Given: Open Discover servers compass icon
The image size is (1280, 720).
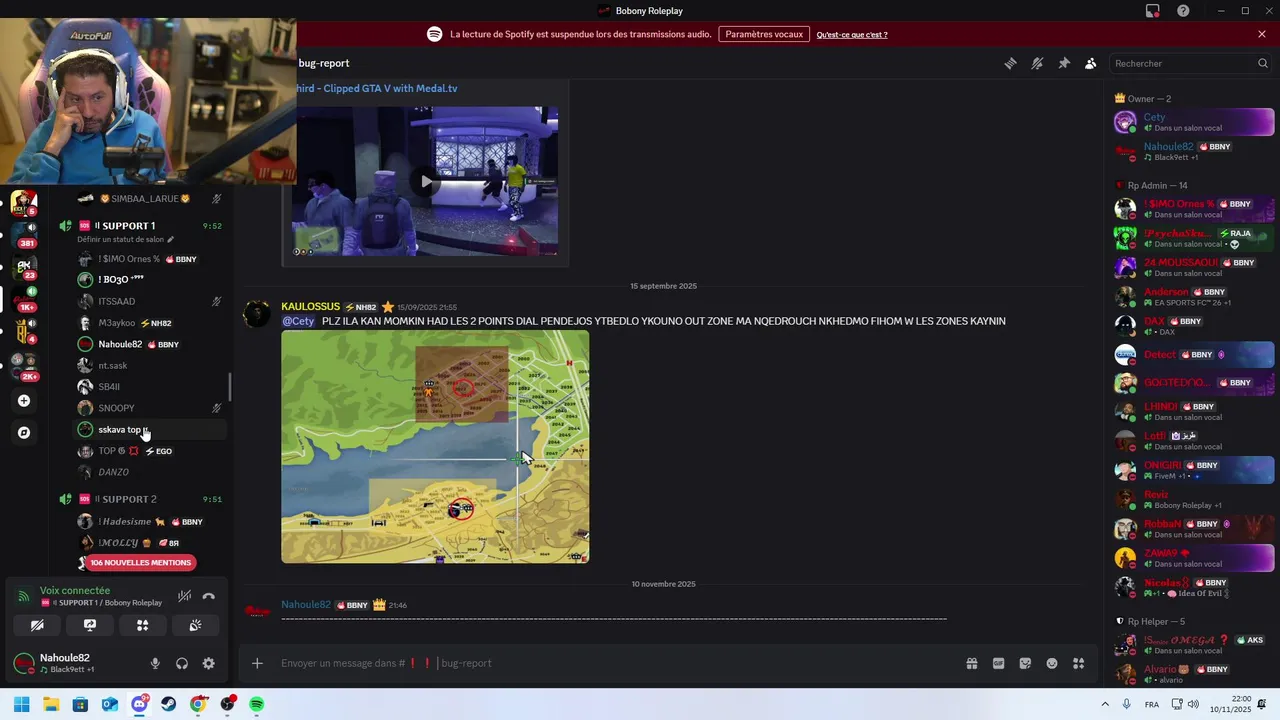Looking at the screenshot, I should pos(24,433).
